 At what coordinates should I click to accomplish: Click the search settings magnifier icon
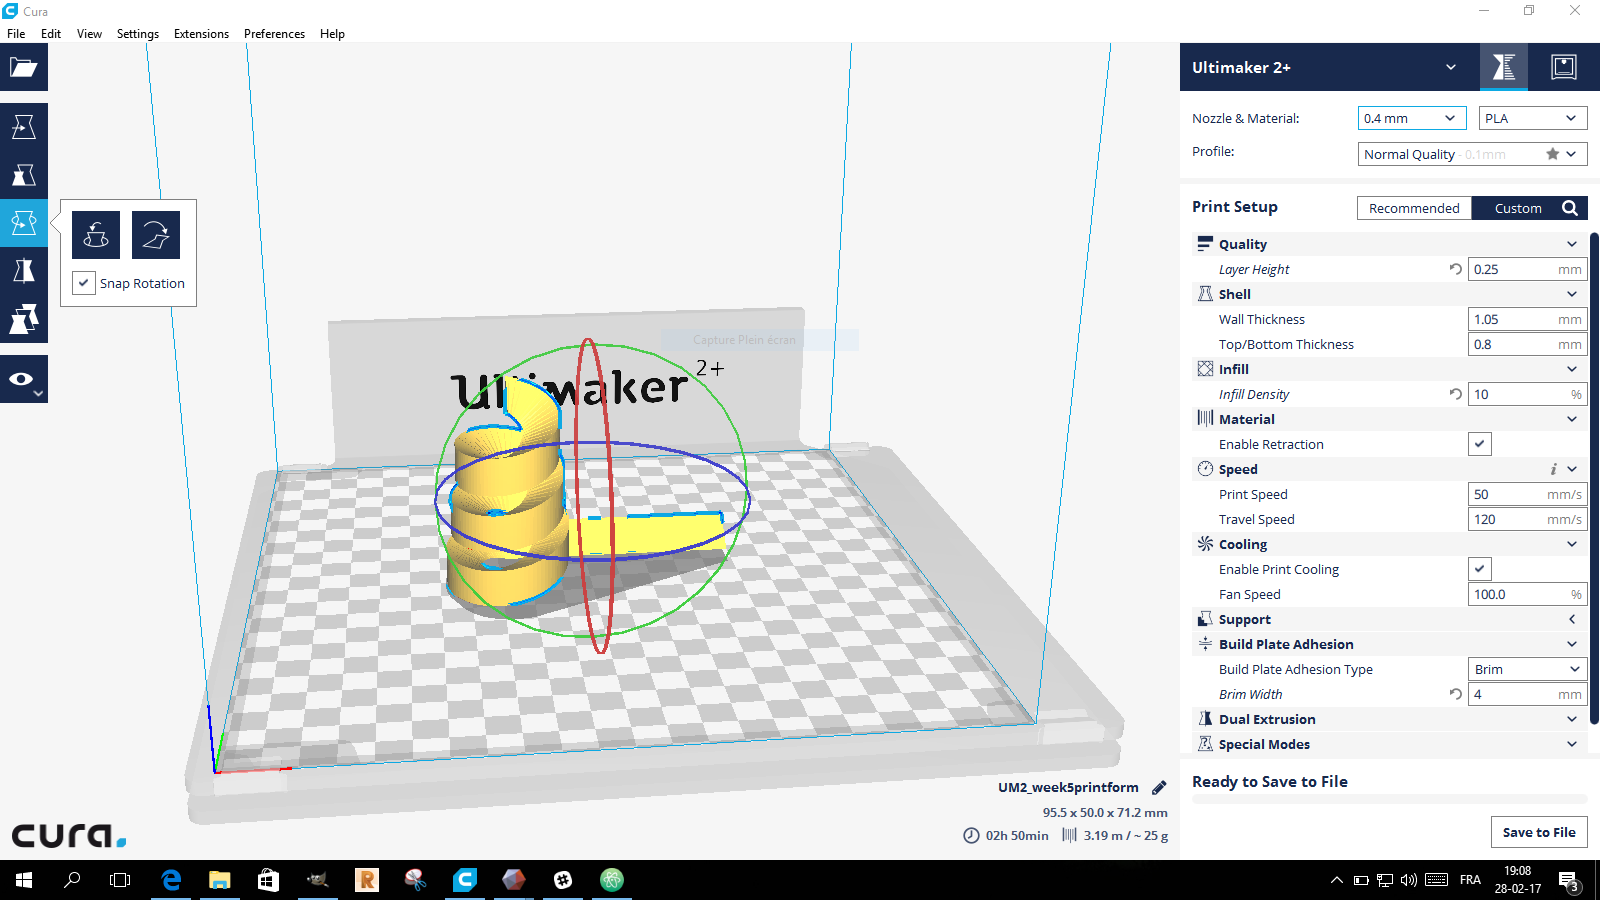[x=1570, y=208]
